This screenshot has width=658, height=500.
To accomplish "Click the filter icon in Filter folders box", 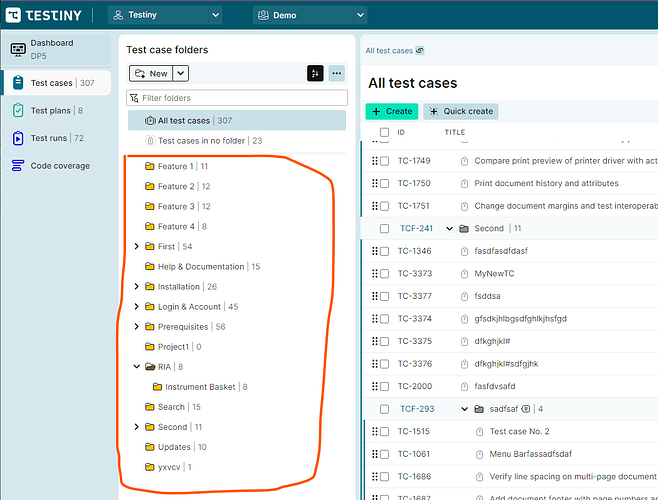I will pos(134,98).
